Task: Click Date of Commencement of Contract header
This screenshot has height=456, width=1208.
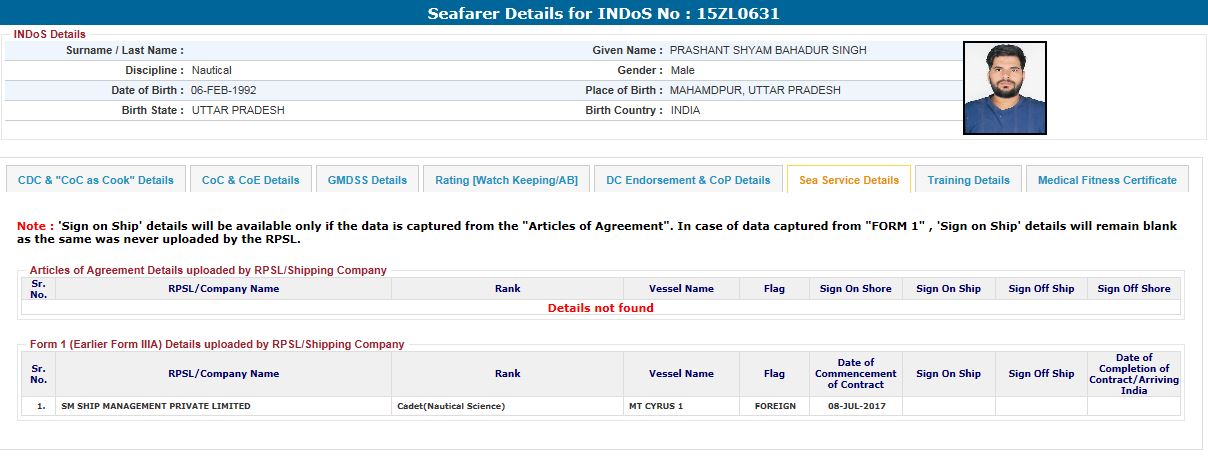Action: pos(855,373)
